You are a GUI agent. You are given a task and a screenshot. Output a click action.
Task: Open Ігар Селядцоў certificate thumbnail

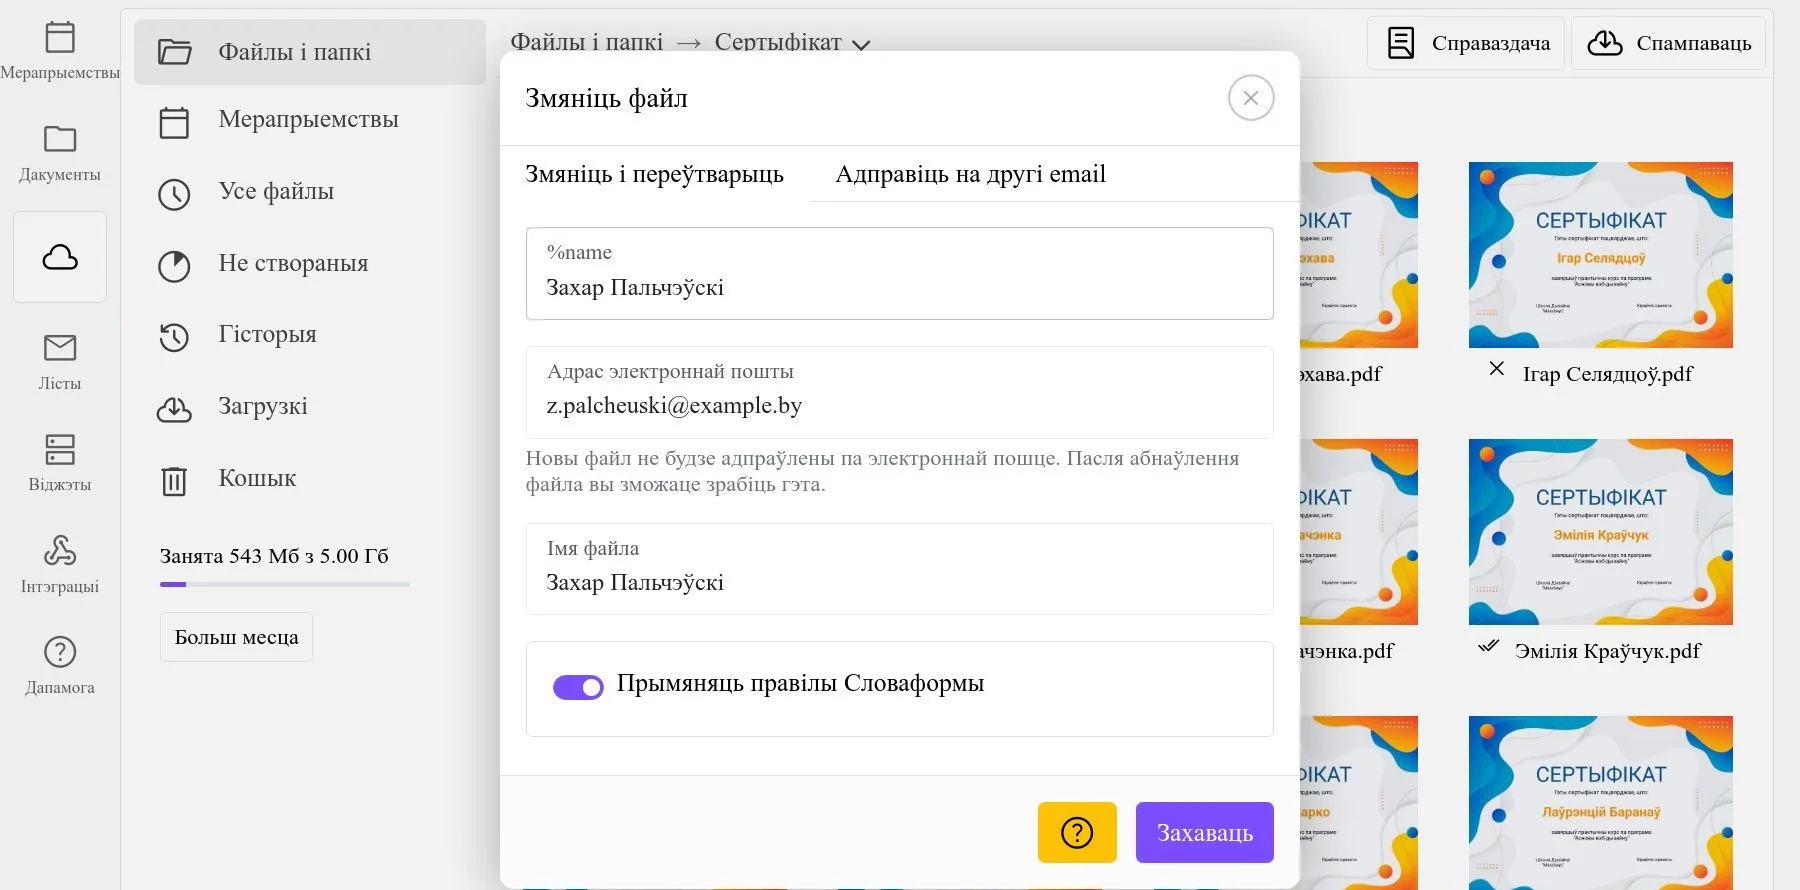(1601, 255)
